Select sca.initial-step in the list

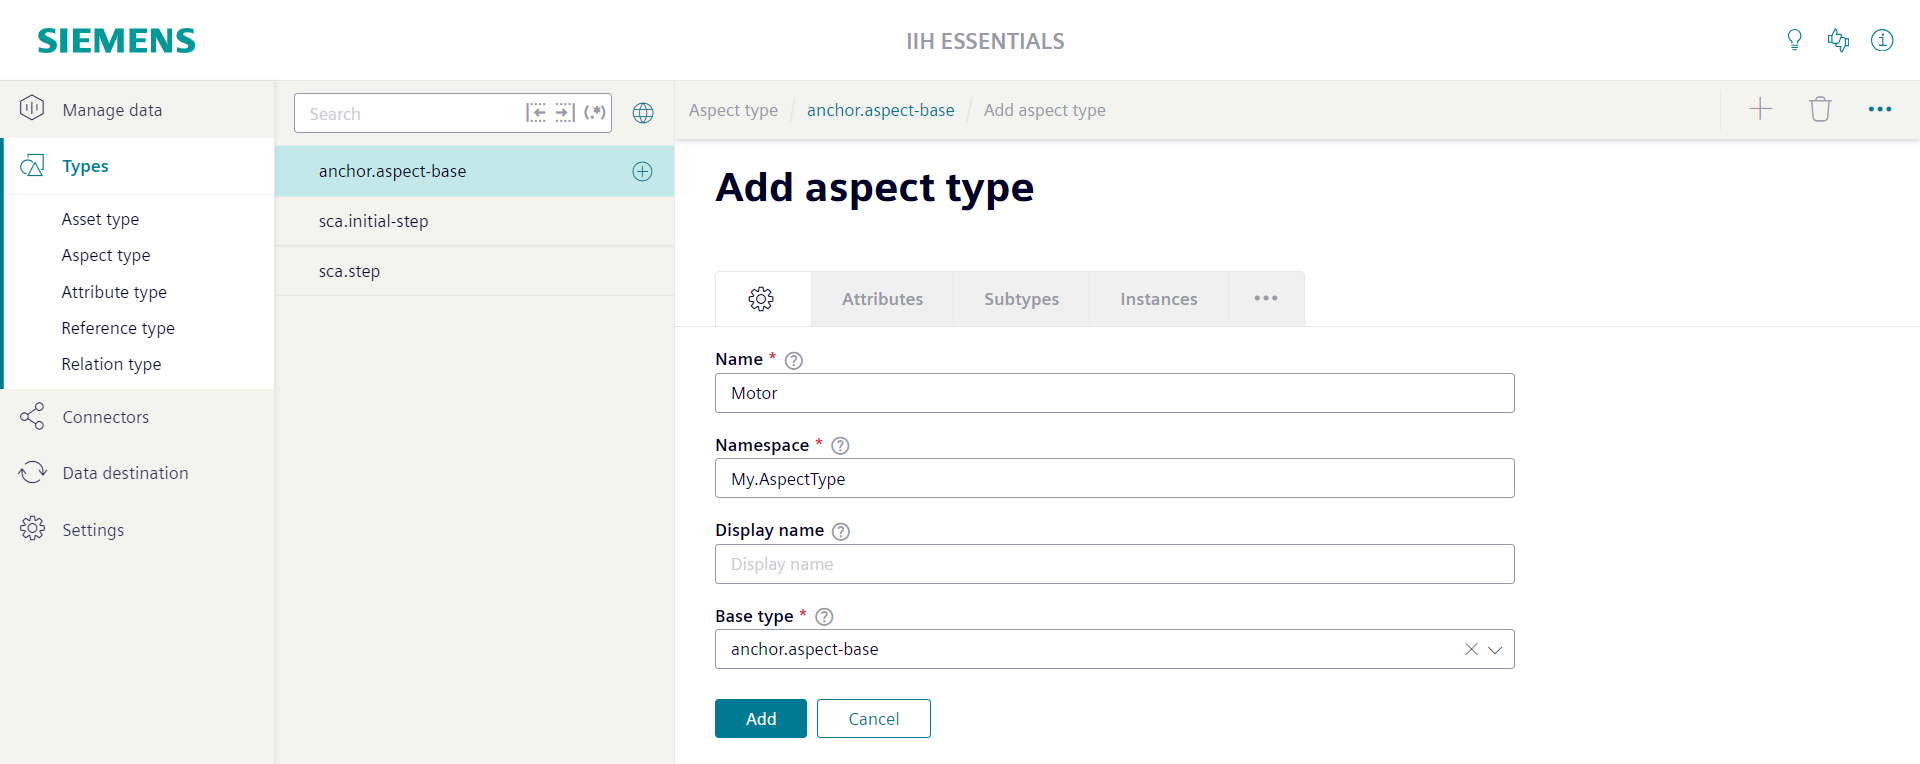[474, 221]
